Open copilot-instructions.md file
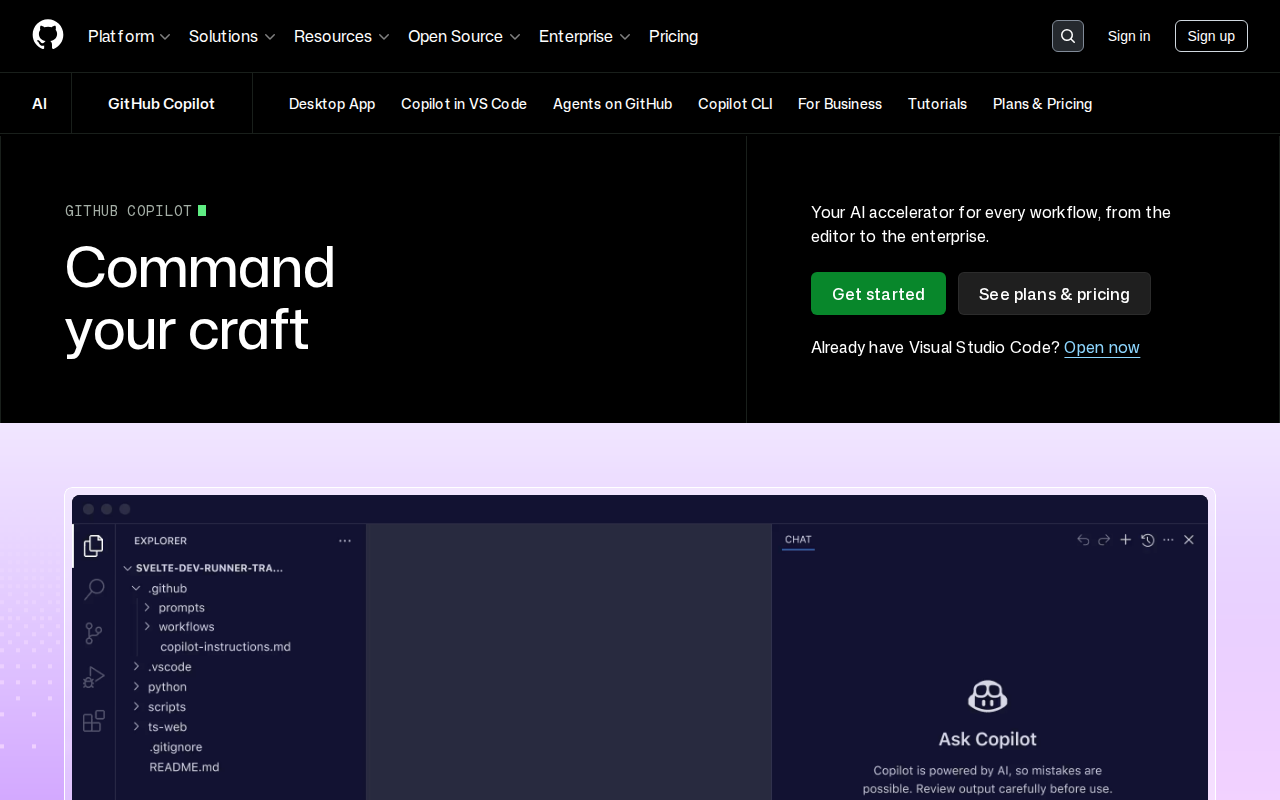 225,647
